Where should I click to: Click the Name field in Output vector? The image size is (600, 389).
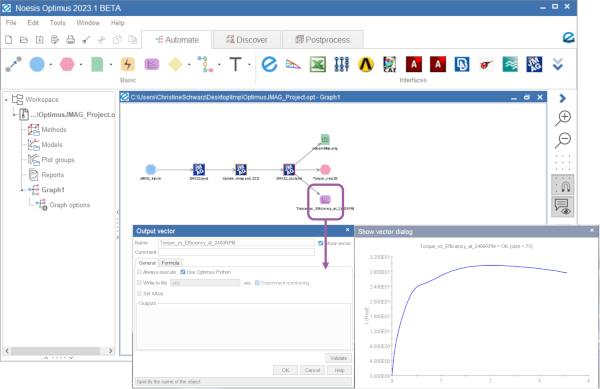point(236,243)
